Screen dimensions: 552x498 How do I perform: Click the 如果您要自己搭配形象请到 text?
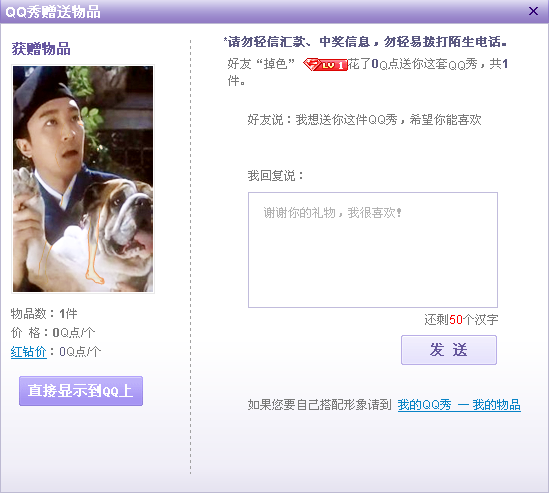point(321,407)
